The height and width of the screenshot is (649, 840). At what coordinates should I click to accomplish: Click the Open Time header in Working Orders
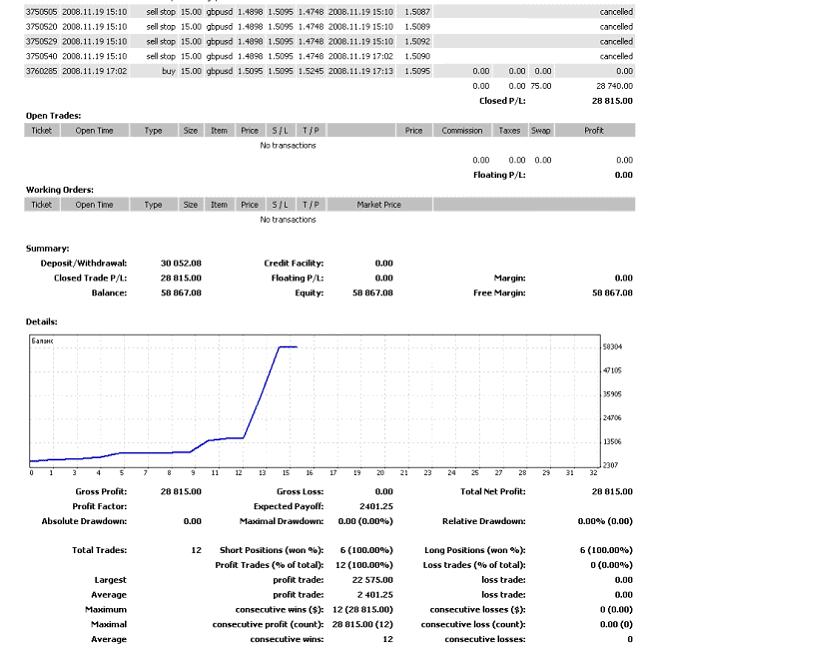click(94, 204)
